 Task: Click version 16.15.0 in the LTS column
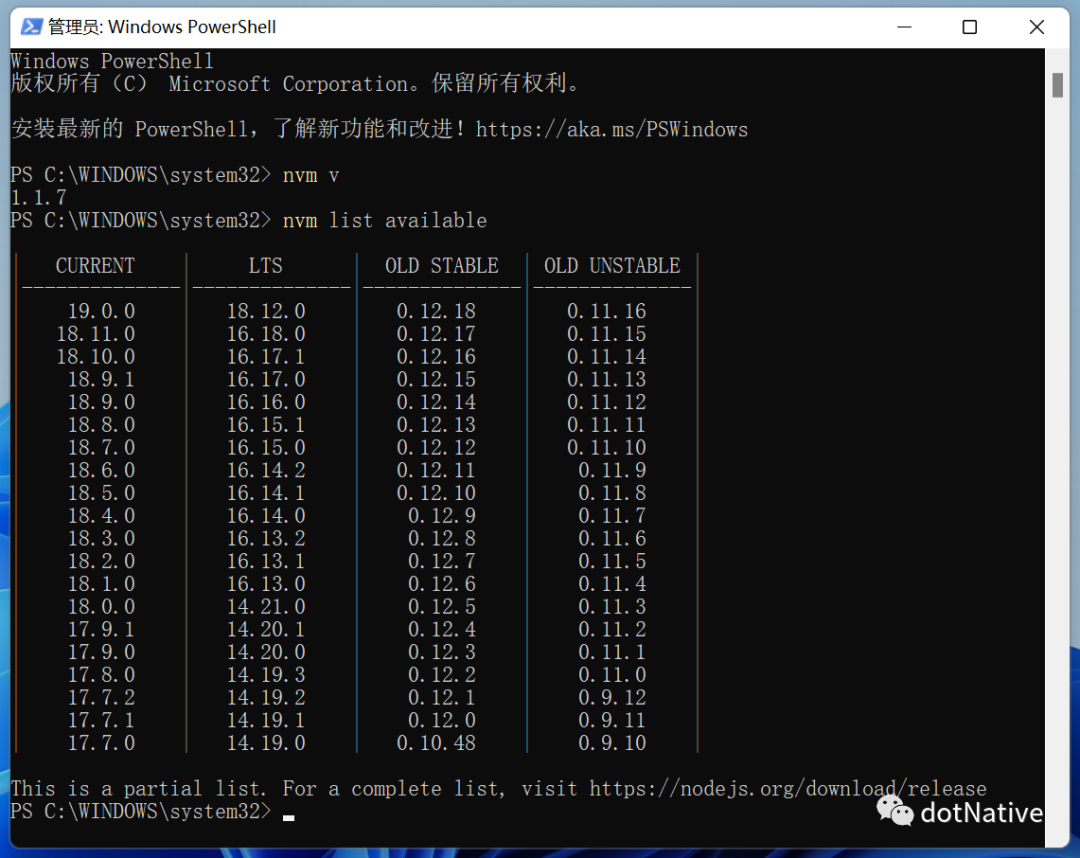tap(267, 448)
